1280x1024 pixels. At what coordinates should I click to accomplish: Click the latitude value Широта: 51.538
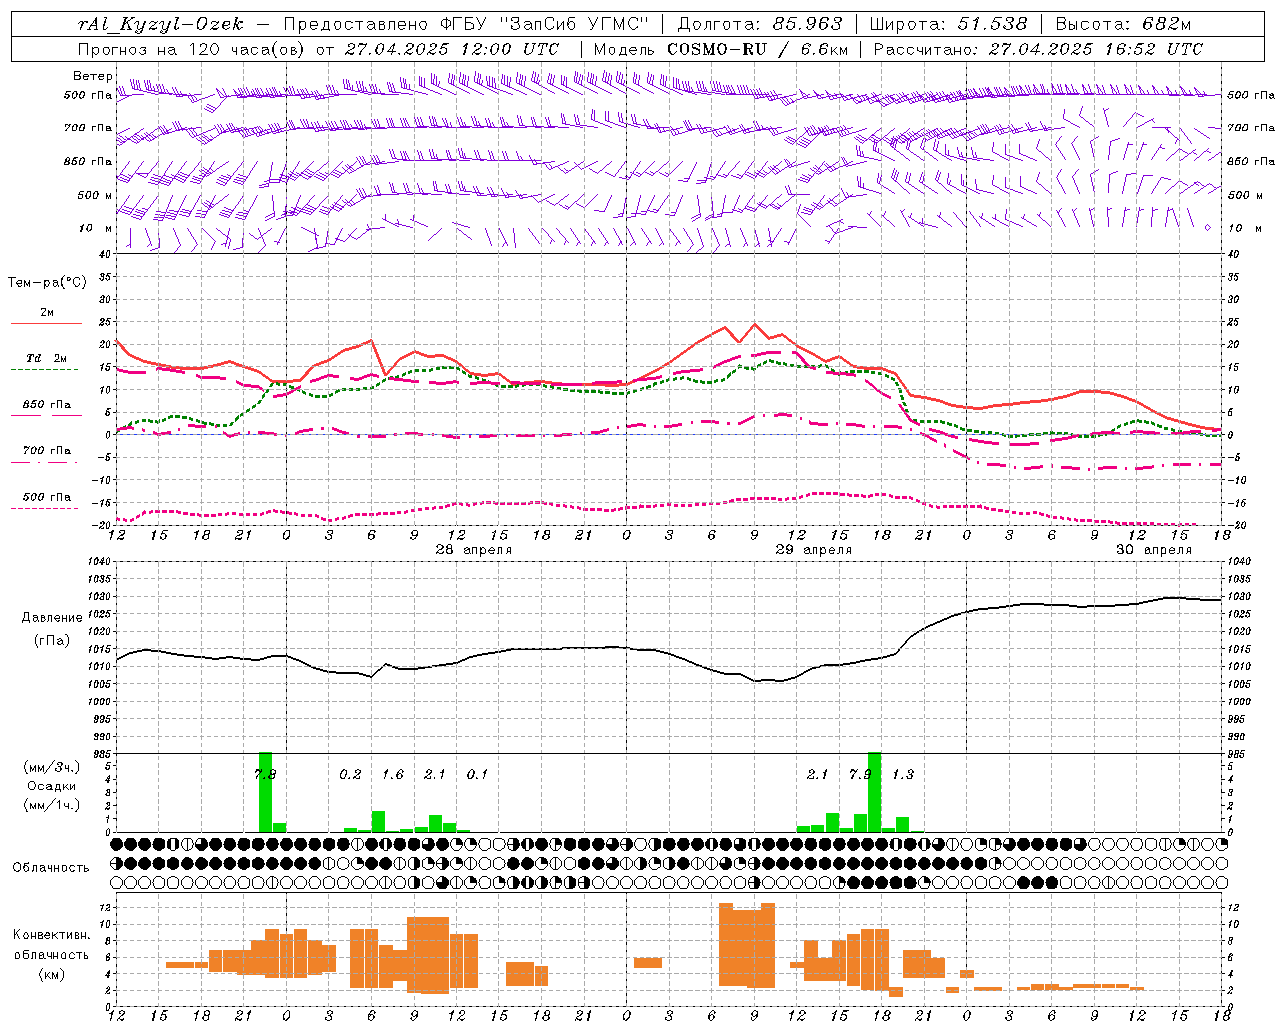click(x=949, y=24)
